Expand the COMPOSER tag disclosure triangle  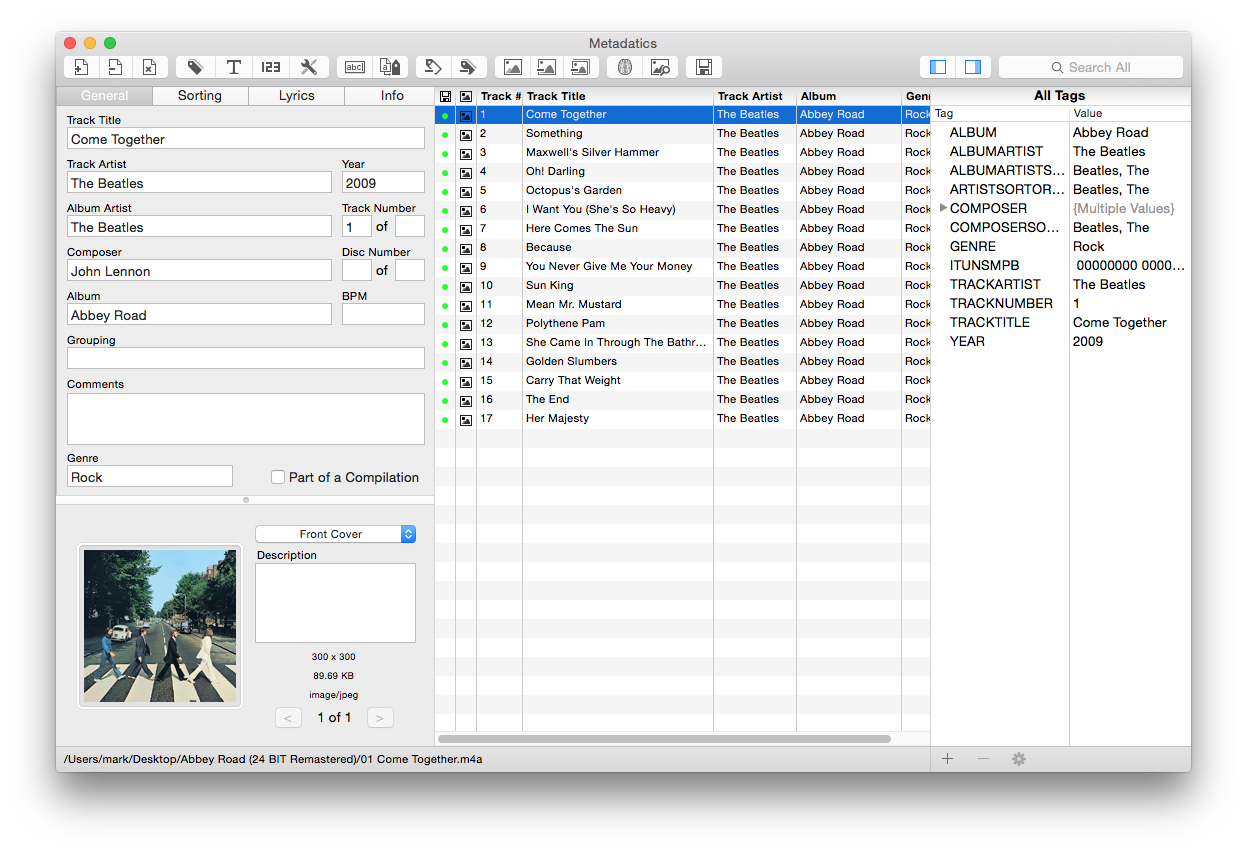pos(943,208)
